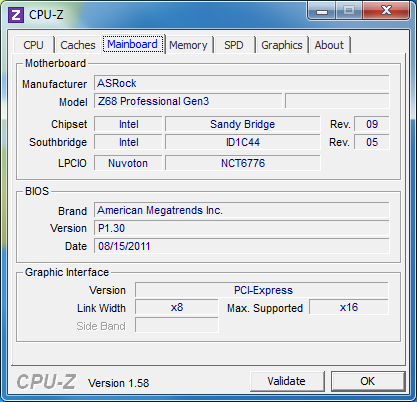Click the PCI-Express version value
Viewport: 417px width, 402px height.
click(x=262, y=290)
